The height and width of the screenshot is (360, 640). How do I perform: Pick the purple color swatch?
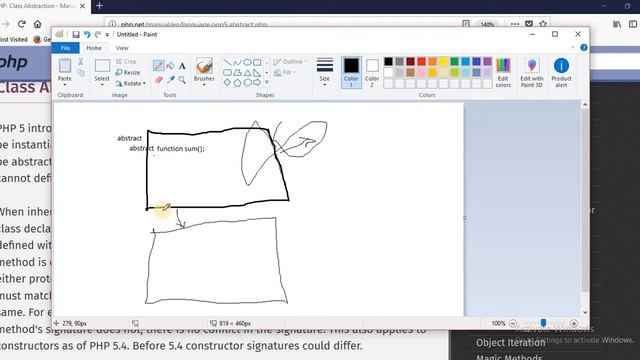tap(487, 62)
